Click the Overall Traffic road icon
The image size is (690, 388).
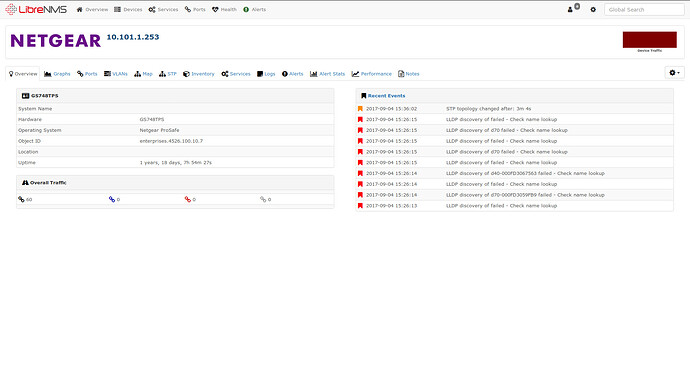click(x=25, y=183)
